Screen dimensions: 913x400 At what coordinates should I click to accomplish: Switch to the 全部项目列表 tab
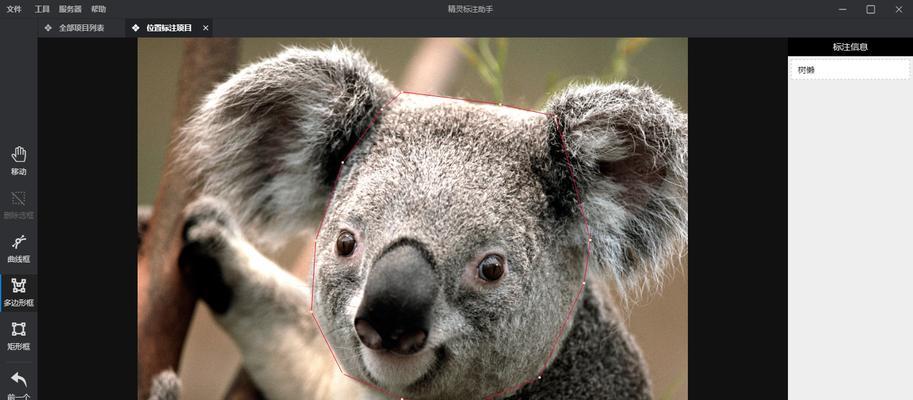74,28
